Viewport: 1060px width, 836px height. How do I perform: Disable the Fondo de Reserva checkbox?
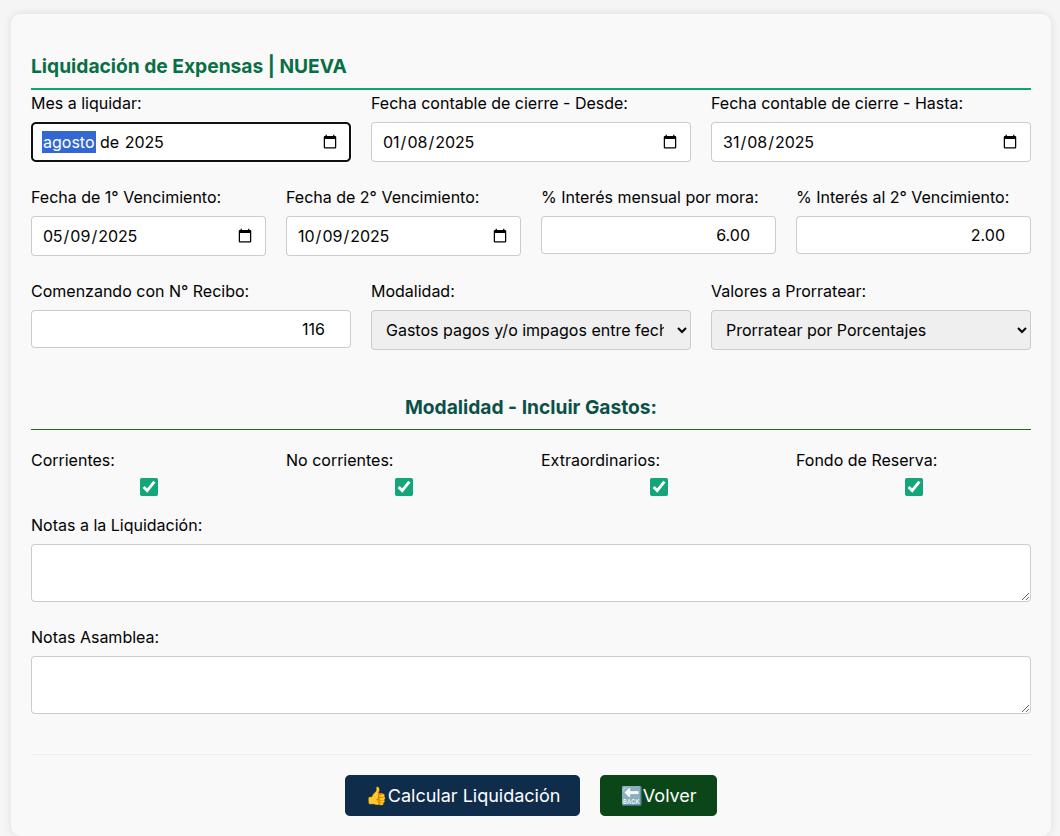pyautogui.click(x=914, y=487)
